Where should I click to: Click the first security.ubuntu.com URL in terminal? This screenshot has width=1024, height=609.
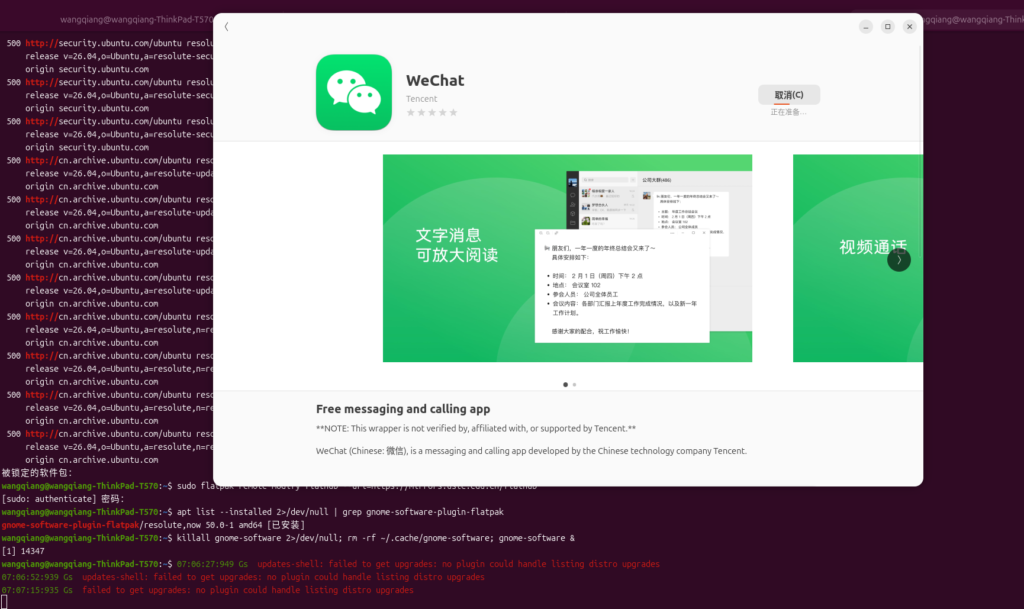[119, 43]
